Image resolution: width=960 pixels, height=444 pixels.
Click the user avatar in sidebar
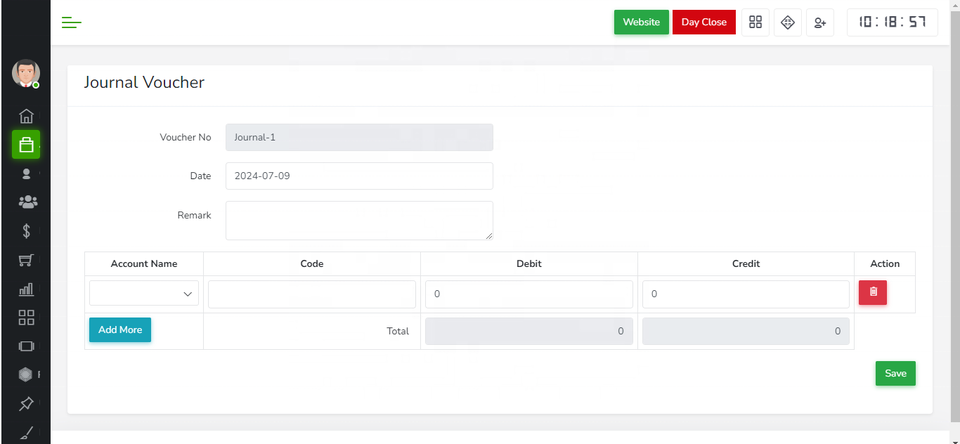pos(26,73)
